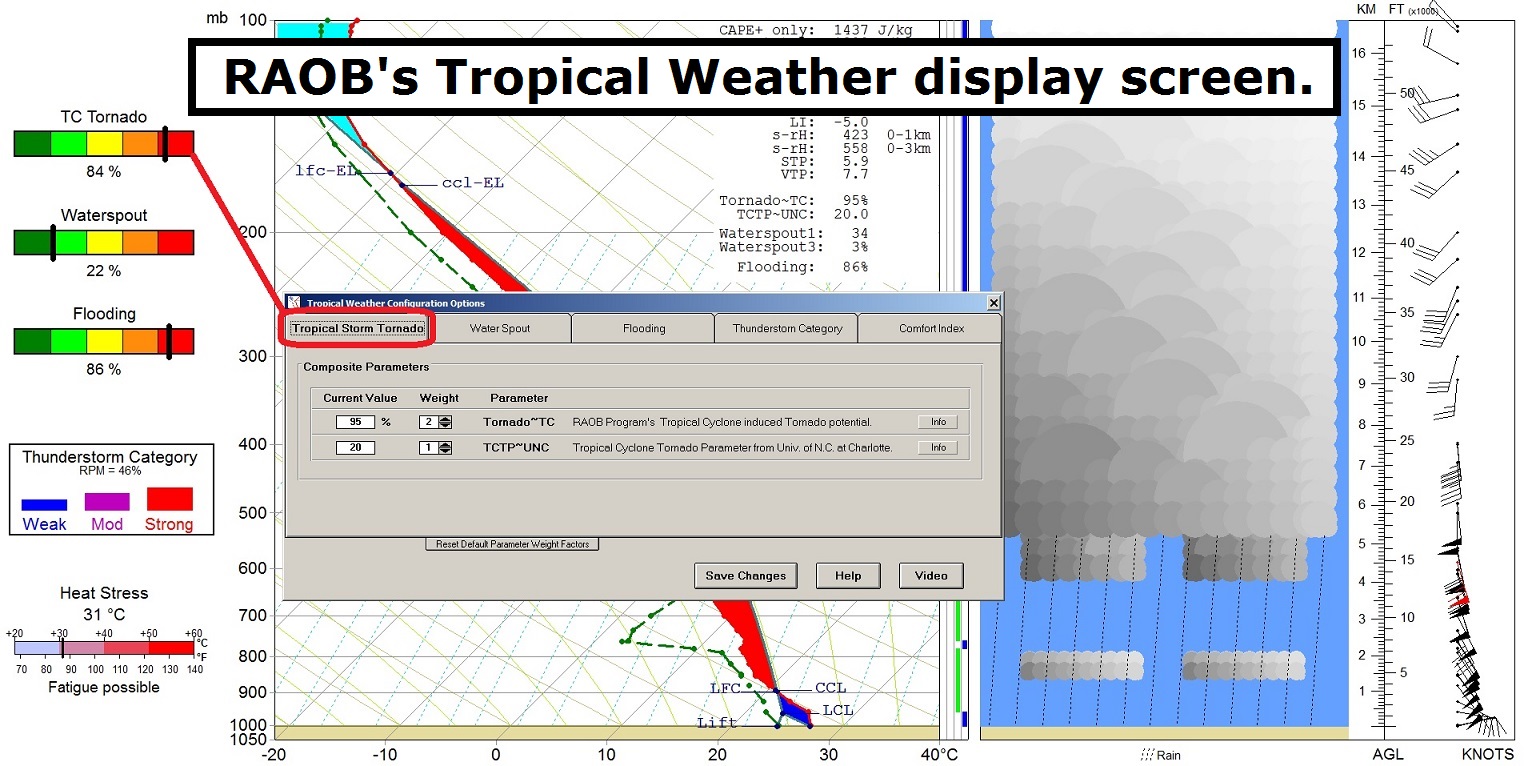Click the Flooding risk gauge
1524x766 pixels.
[104, 341]
